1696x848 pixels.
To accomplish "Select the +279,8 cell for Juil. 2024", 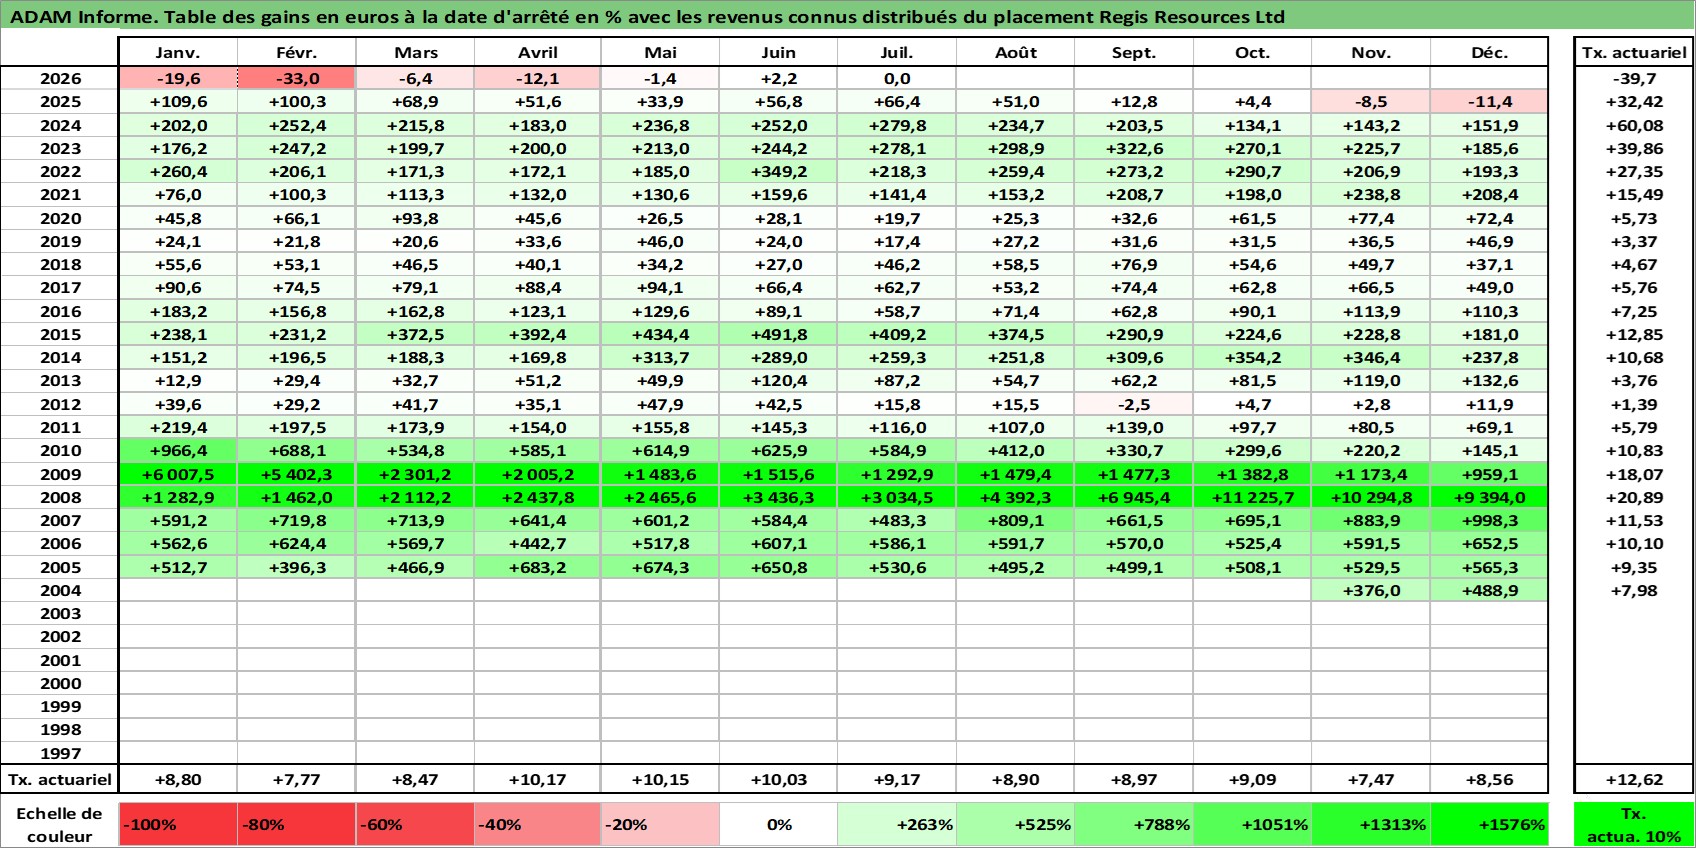I will [x=897, y=125].
